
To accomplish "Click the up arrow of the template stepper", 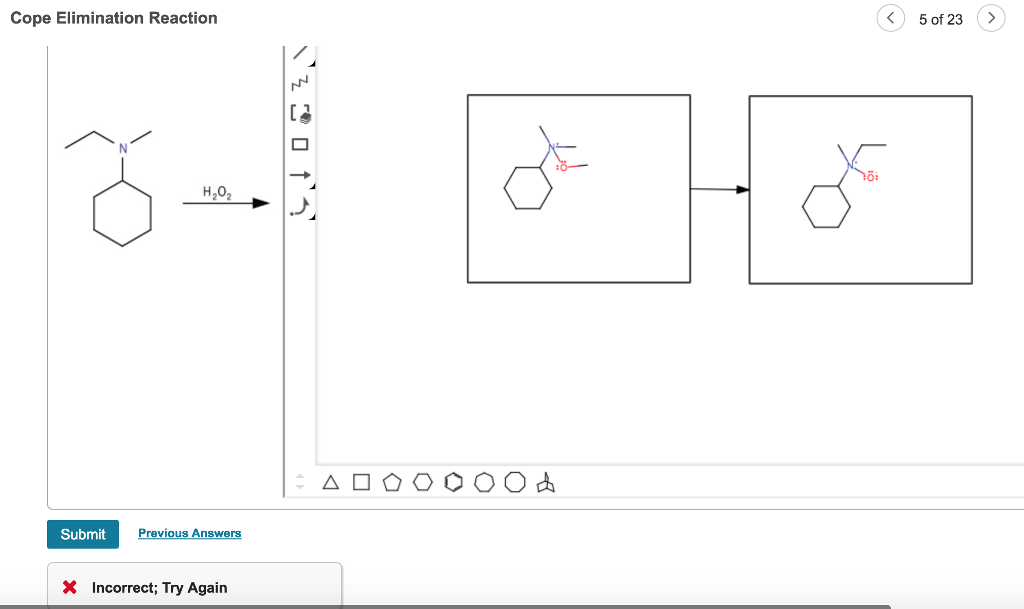I will coord(299,476).
